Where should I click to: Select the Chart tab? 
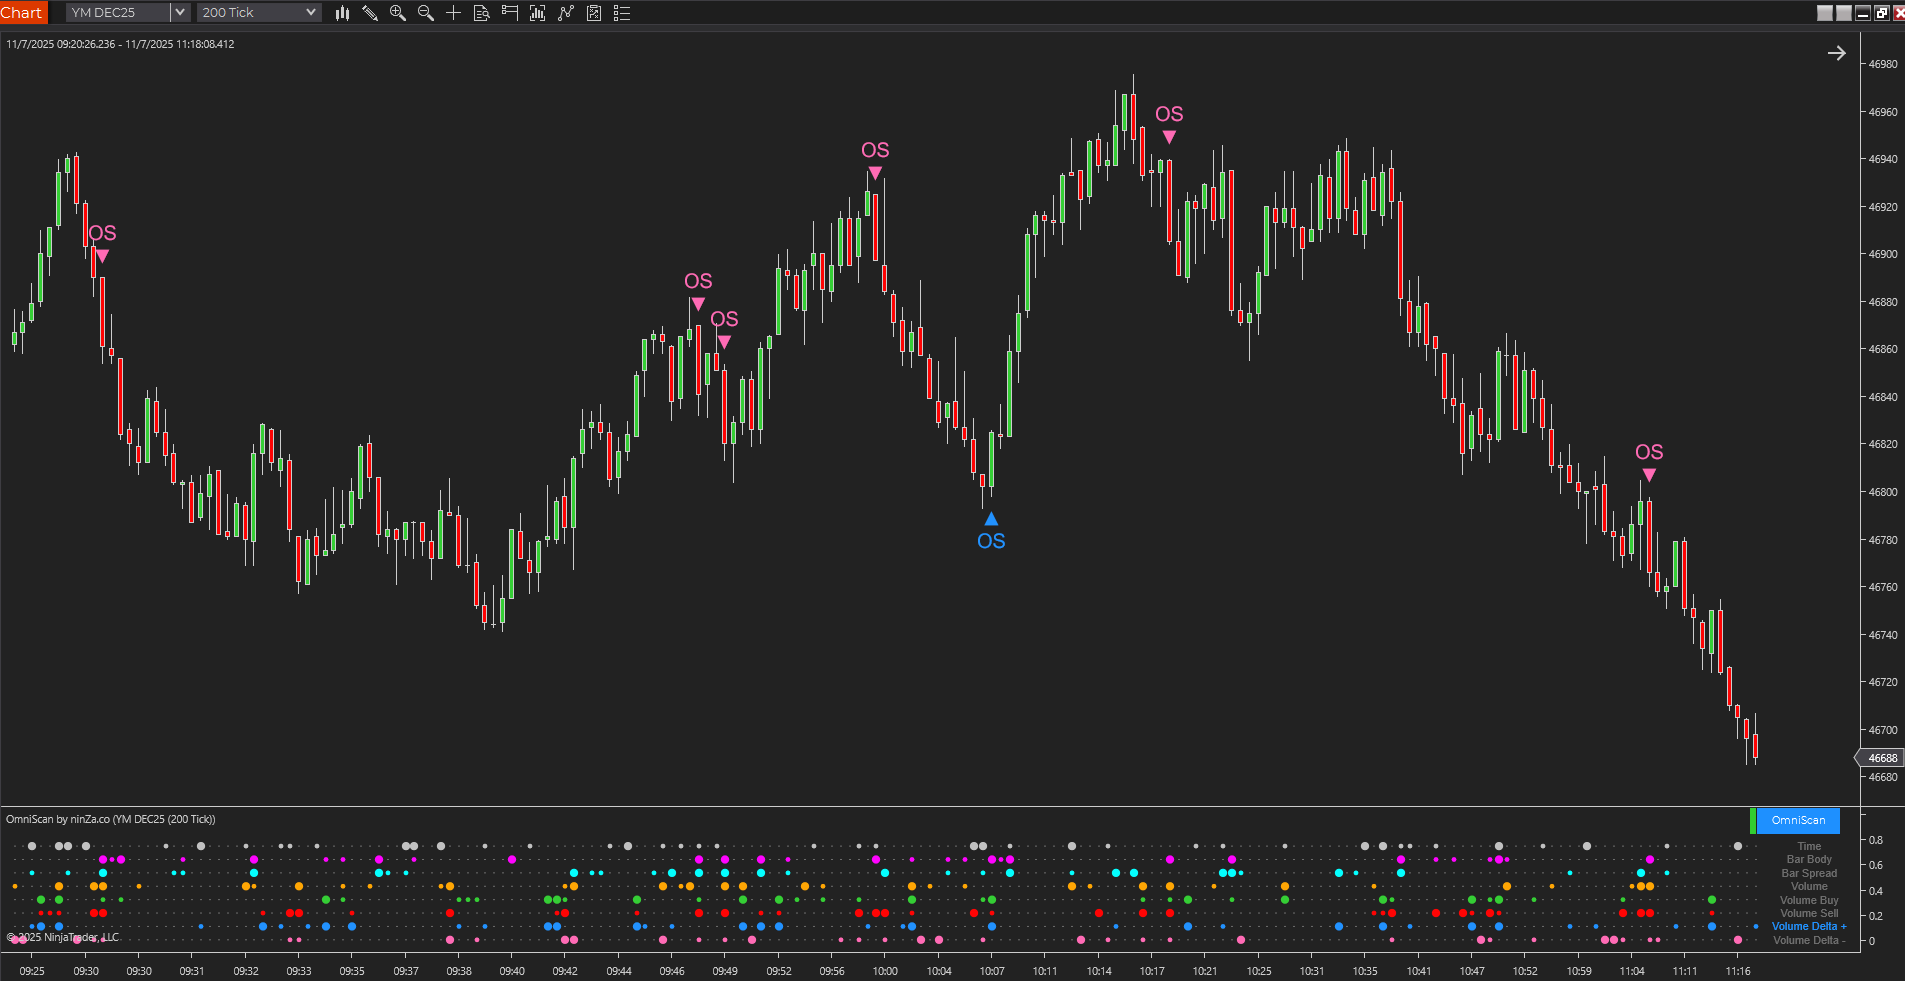[x=23, y=12]
